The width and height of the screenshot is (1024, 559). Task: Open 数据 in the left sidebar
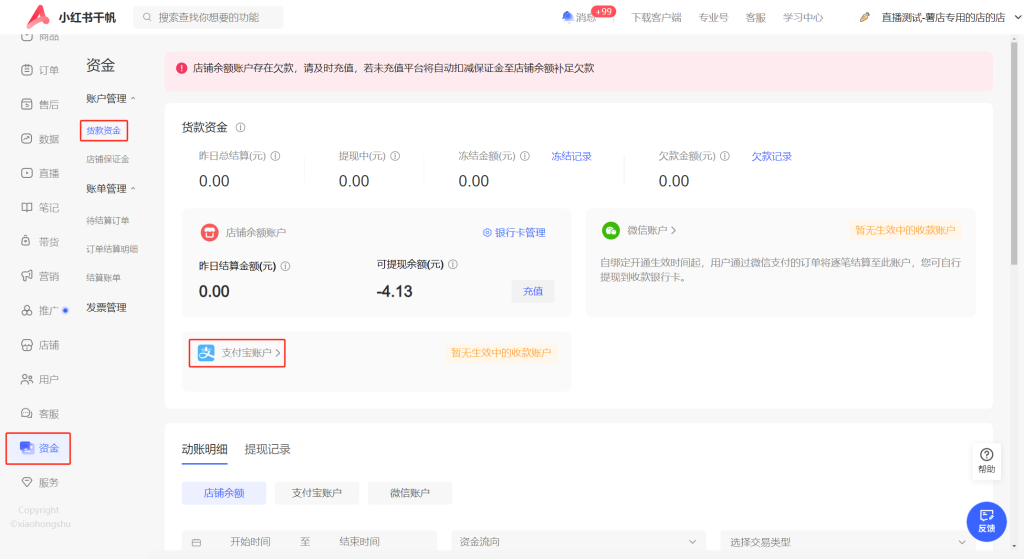click(40, 139)
